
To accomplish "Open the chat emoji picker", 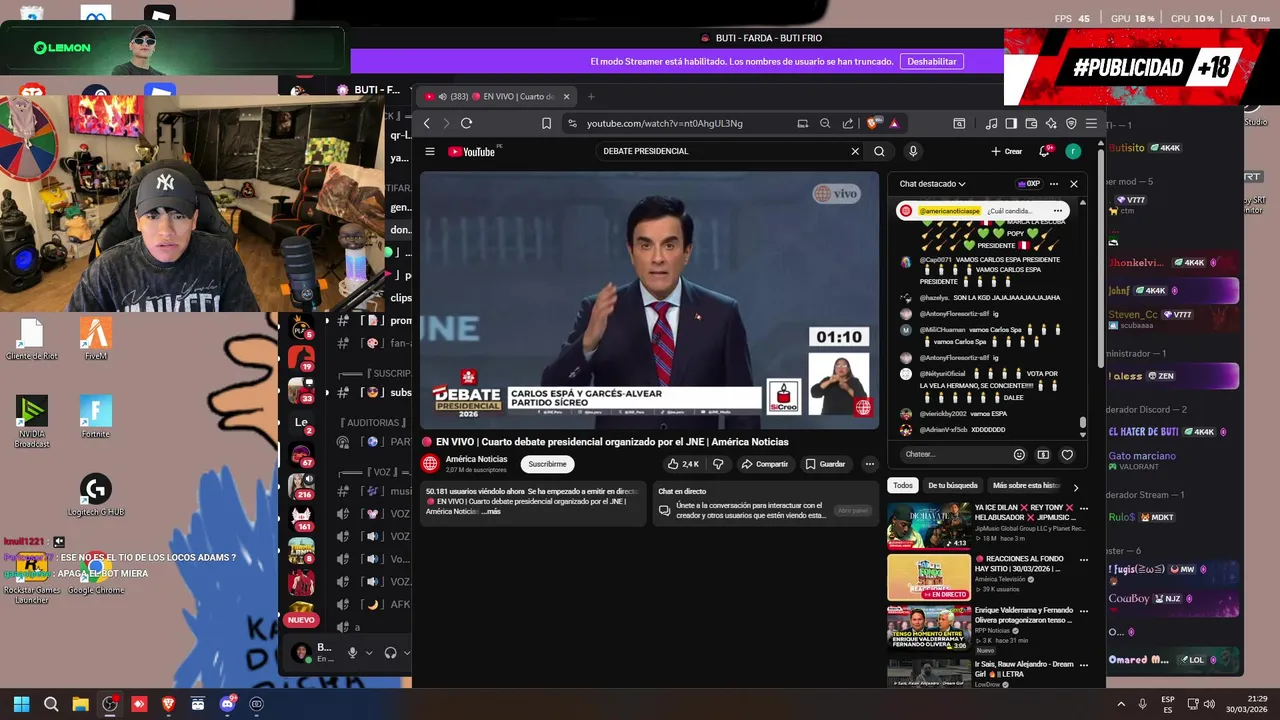I will [x=1019, y=454].
